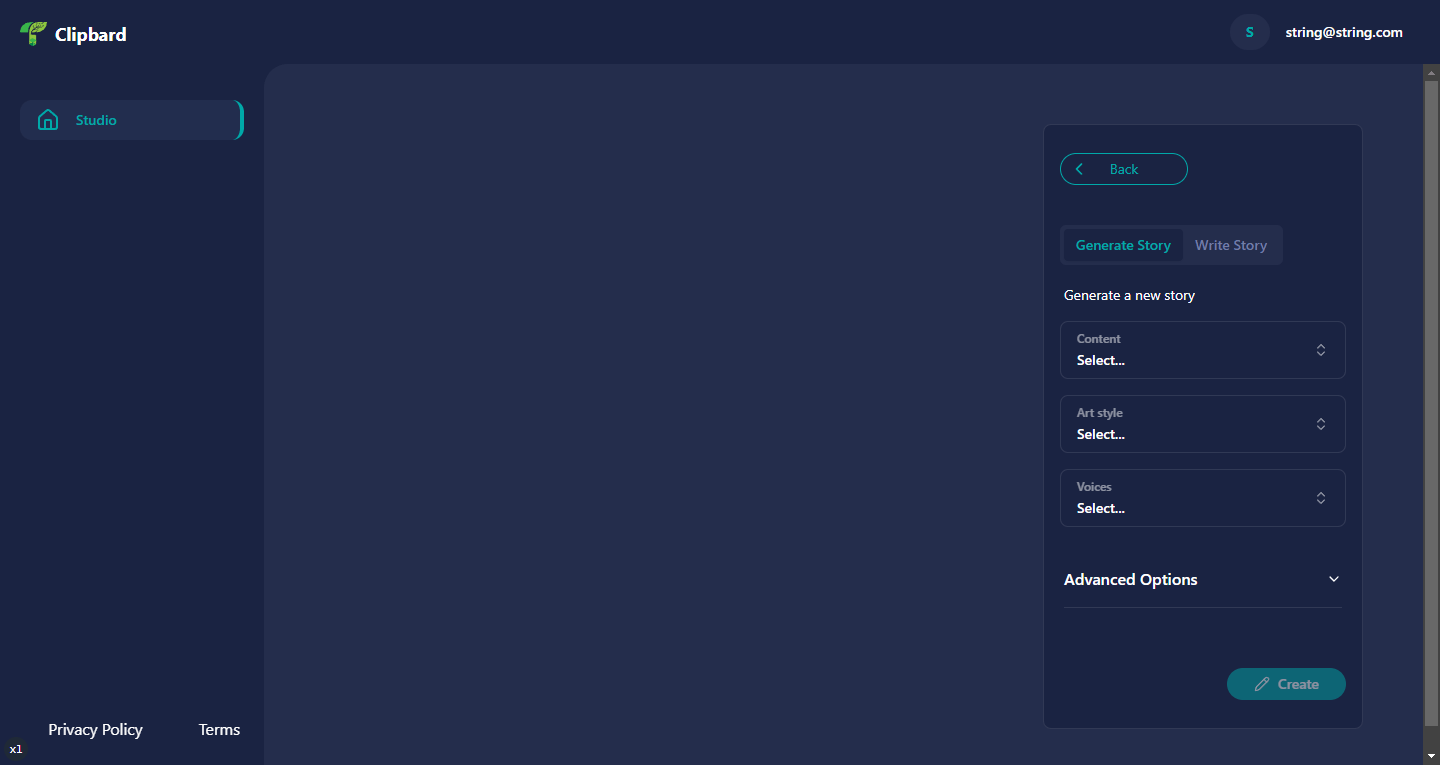Click the back chevron arrow icon
Screen dimensions: 1440x765
click(x=1079, y=168)
